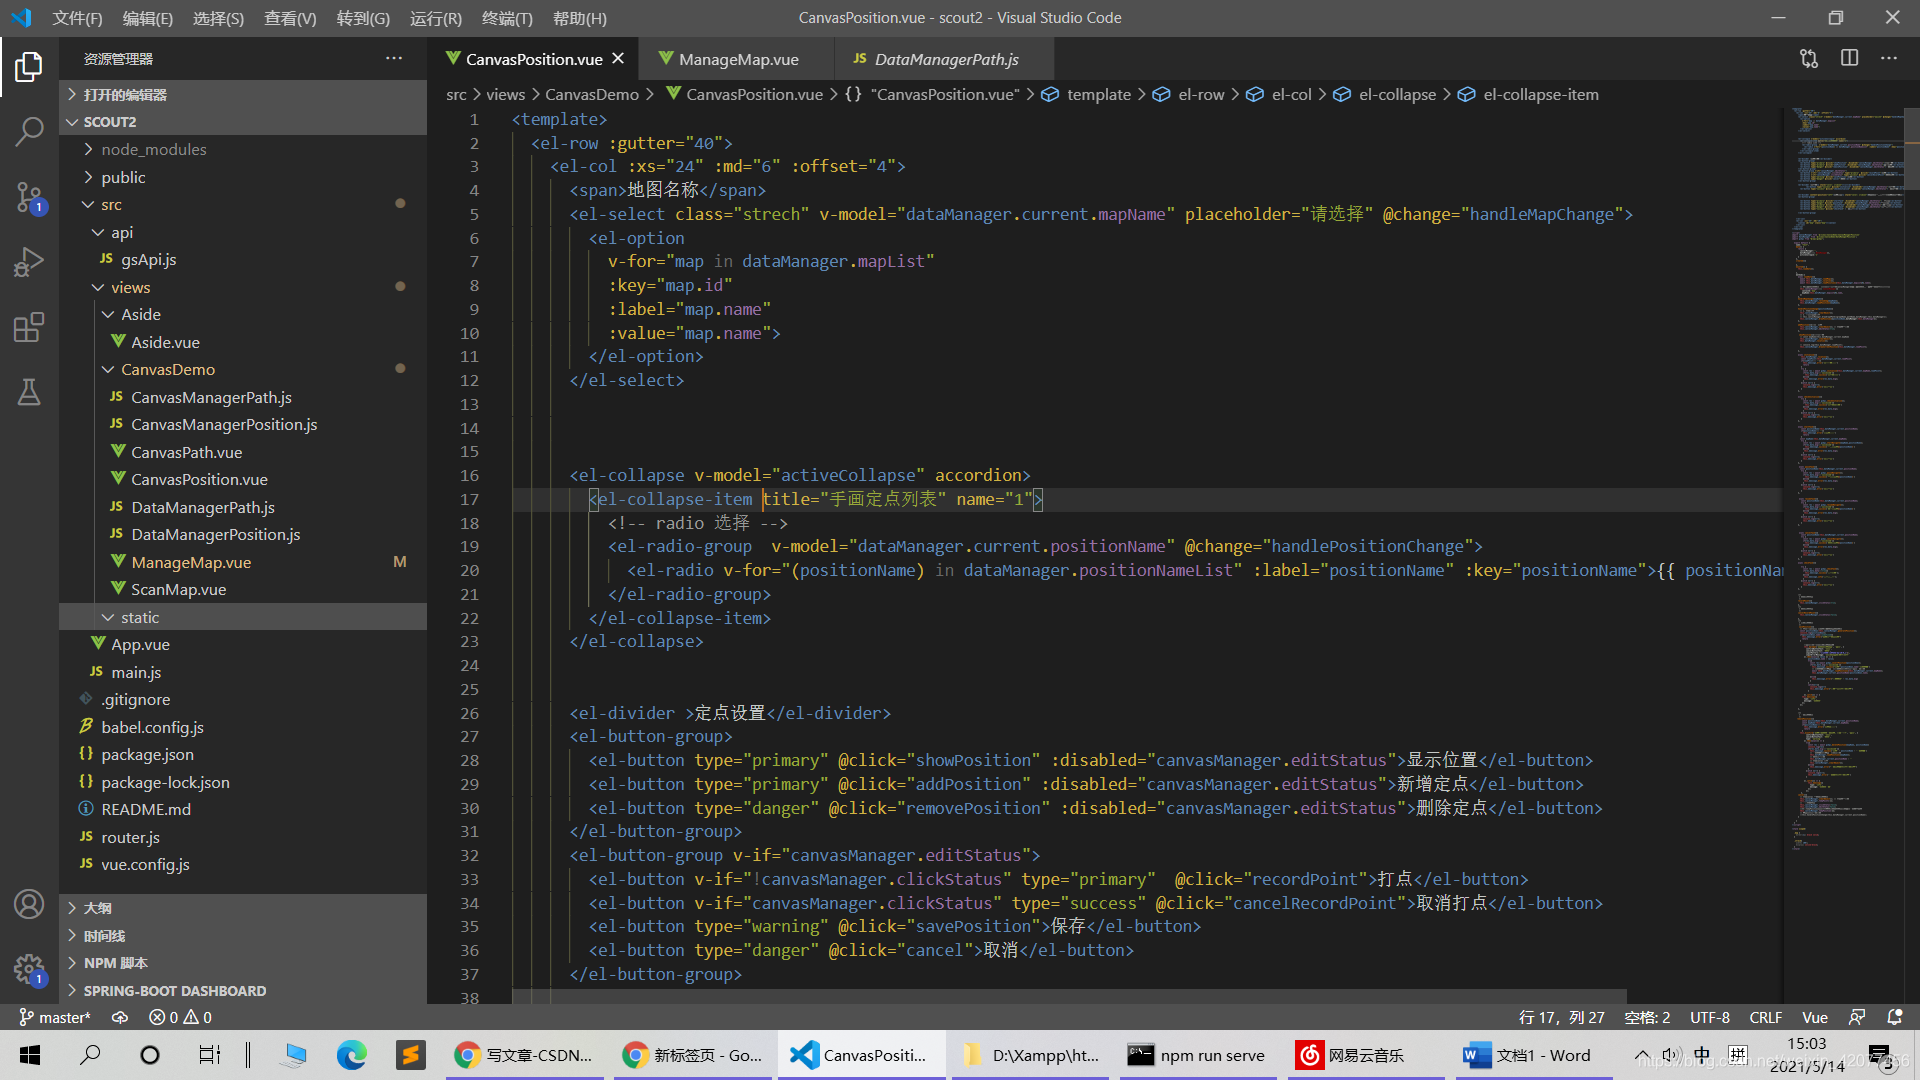Screen dimensions: 1920x1080
Task: Click CRLF end of line setting
Action: [1765, 1017]
